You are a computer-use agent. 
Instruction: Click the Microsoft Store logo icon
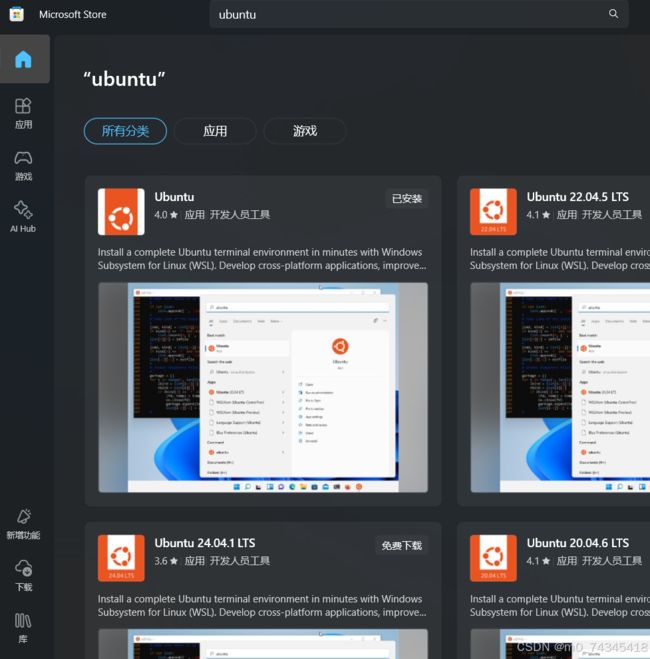16,14
